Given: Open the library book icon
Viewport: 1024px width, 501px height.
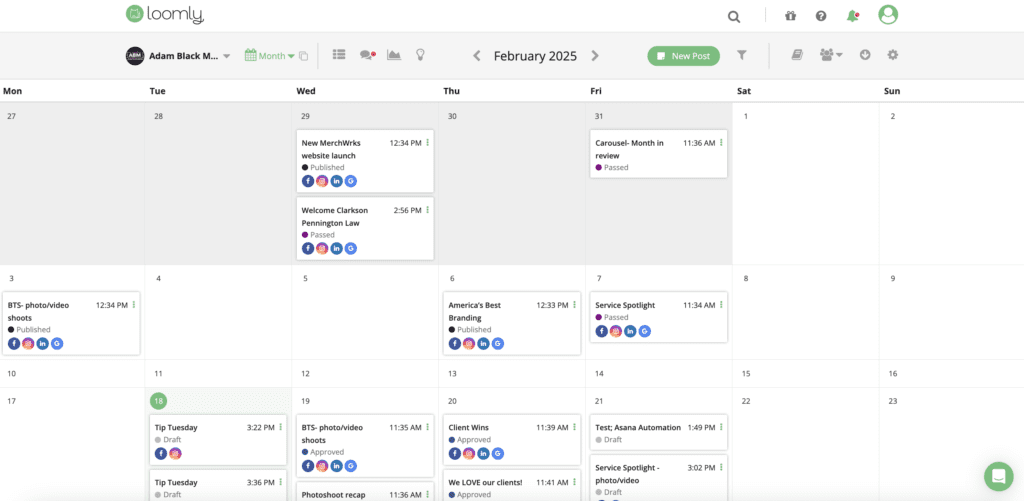Looking at the screenshot, I should click(797, 56).
